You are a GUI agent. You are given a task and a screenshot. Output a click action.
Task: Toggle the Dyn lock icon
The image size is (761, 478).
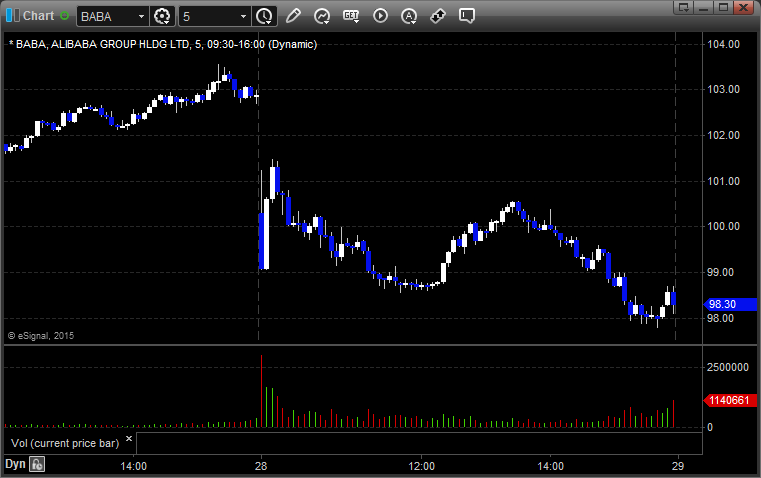point(37,464)
